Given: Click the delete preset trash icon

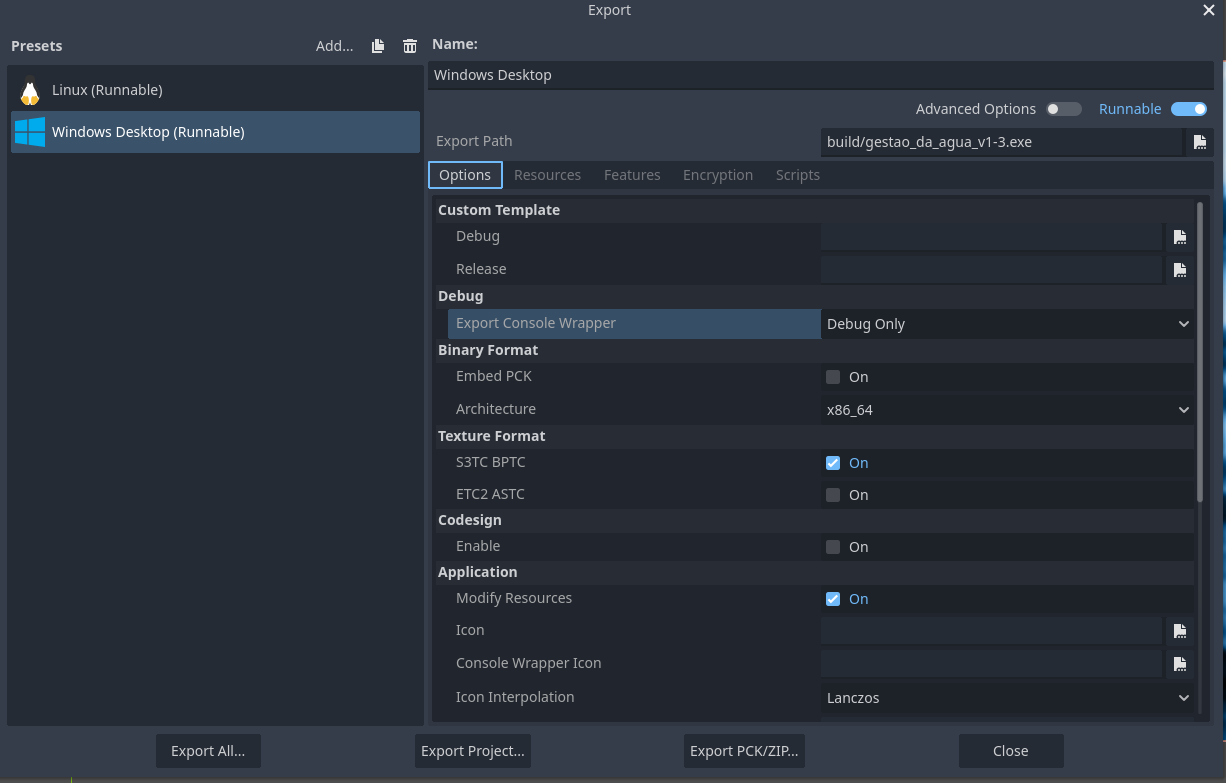Looking at the screenshot, I should tap(410, 46).
